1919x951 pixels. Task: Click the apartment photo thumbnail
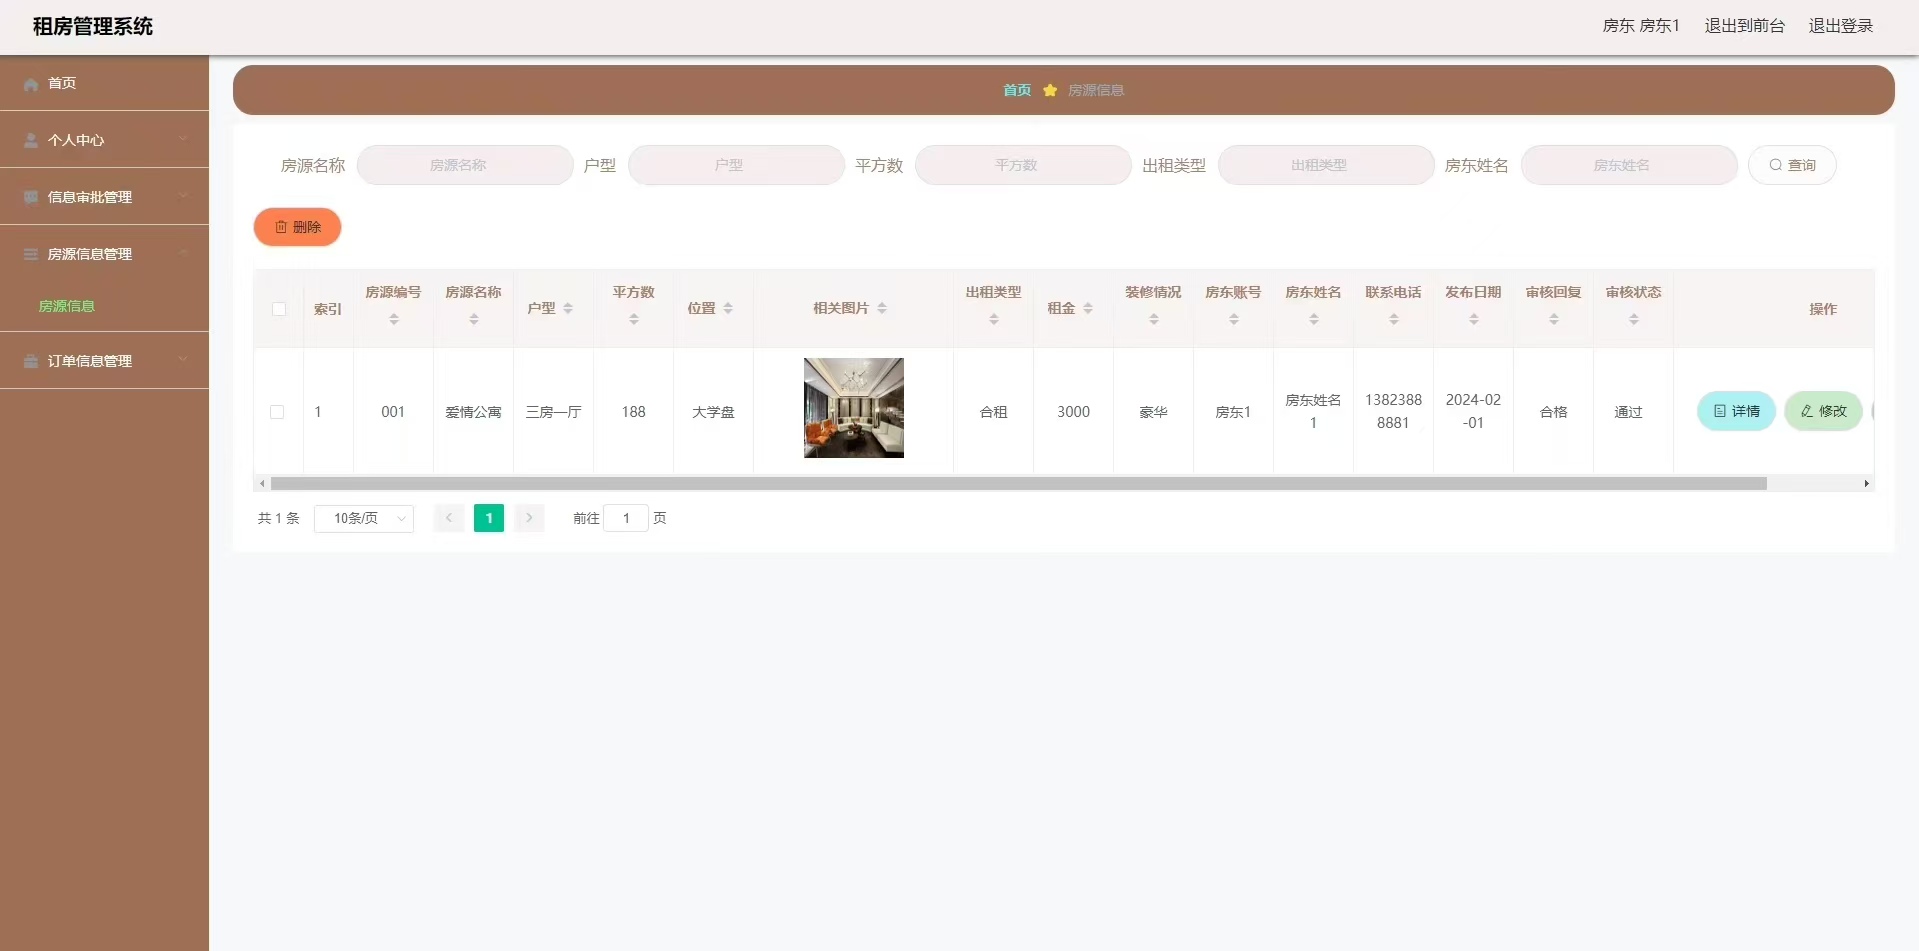pyautogui.click(x=854, y=408)
